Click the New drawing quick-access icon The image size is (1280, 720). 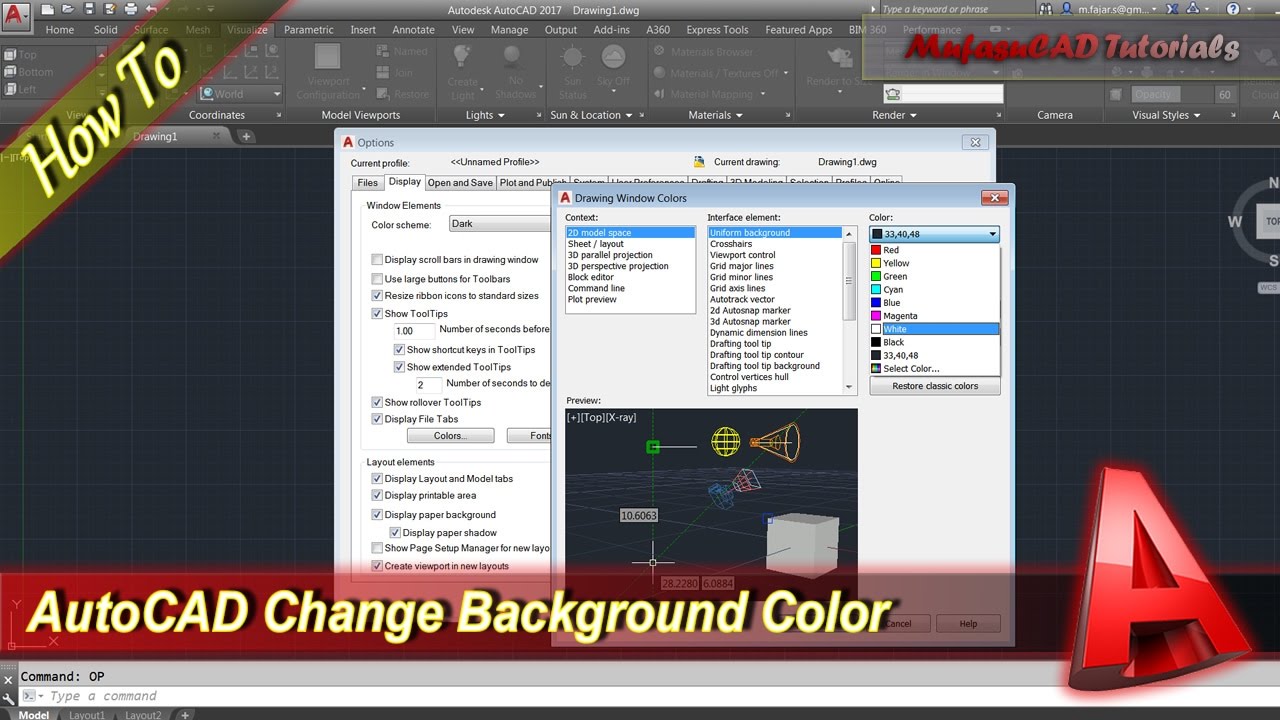coord(48,9)
